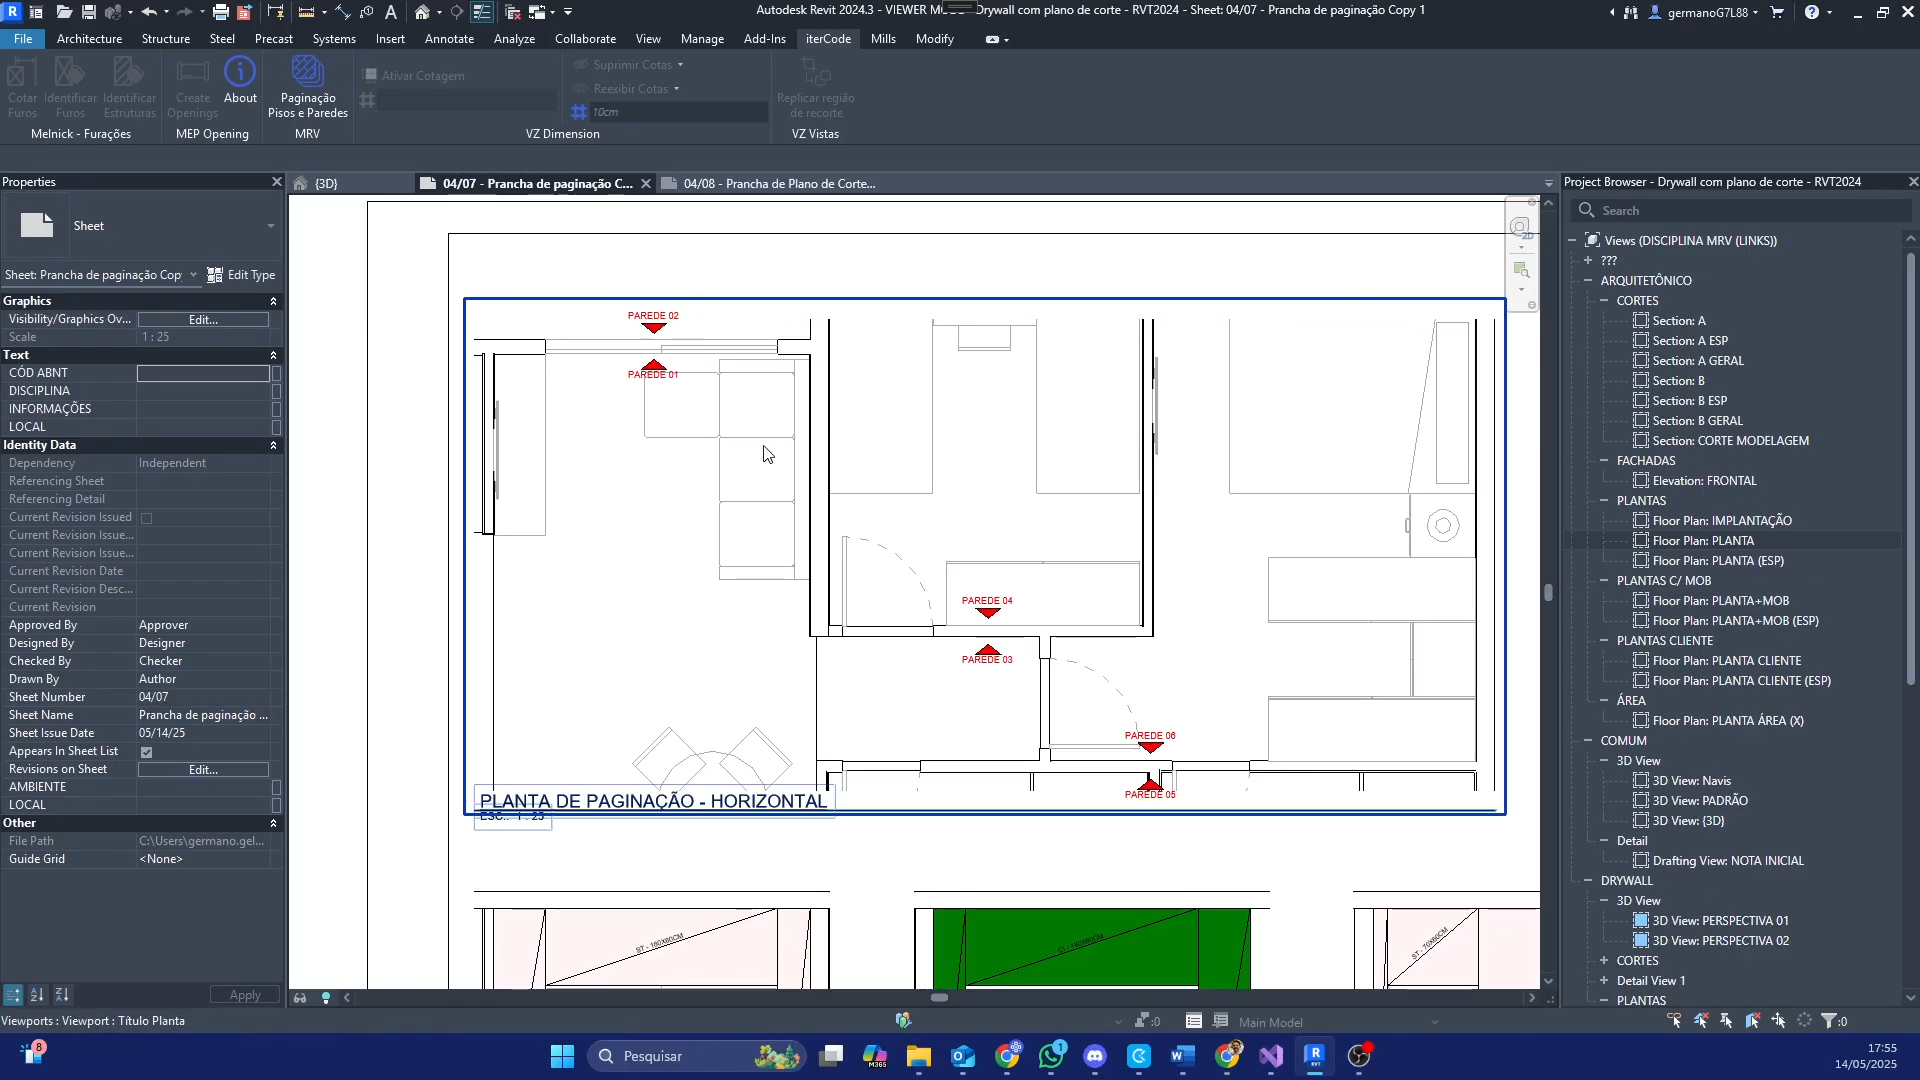
Task: Click Close Inactive Views icon
Action: [x=512, y=12]
